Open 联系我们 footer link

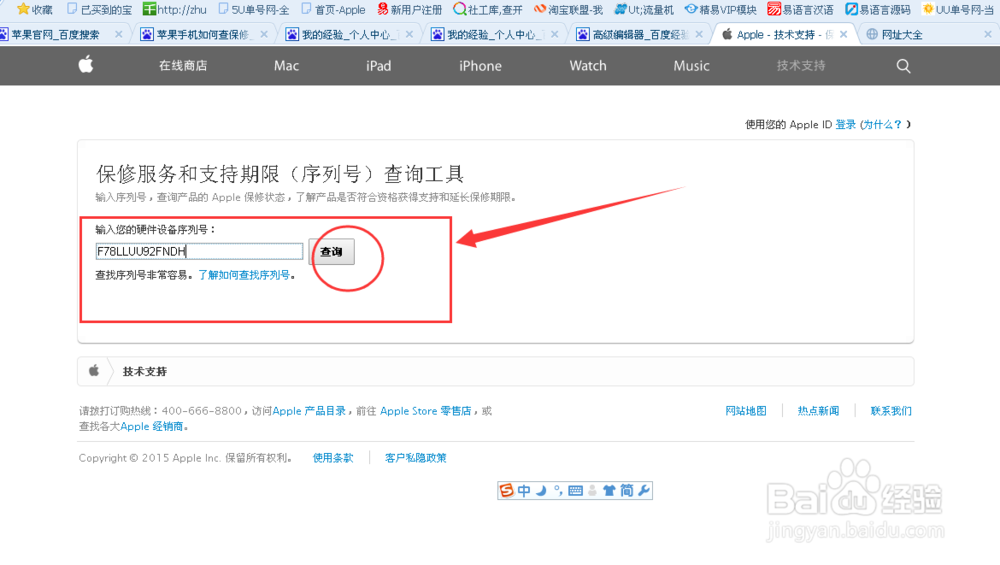point(891,411)
